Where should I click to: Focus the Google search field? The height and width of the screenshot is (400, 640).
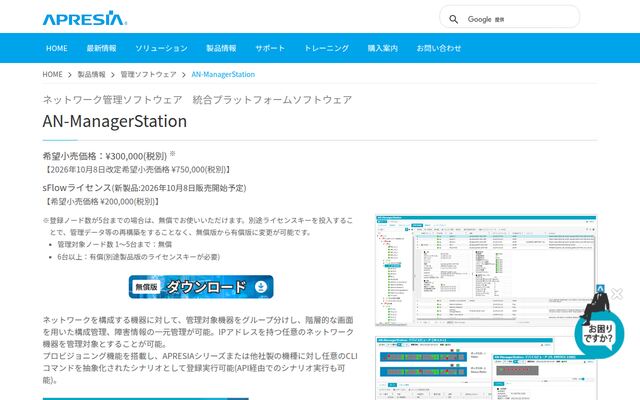pyautogui.click(x=509, y=17)
